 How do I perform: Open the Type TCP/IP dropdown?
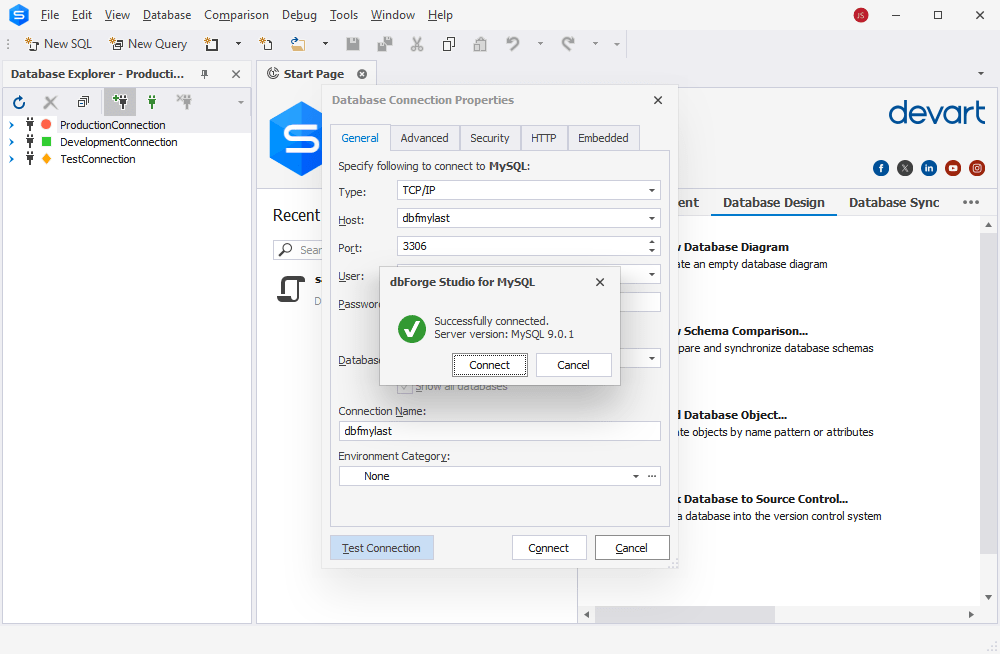(651, 190)
